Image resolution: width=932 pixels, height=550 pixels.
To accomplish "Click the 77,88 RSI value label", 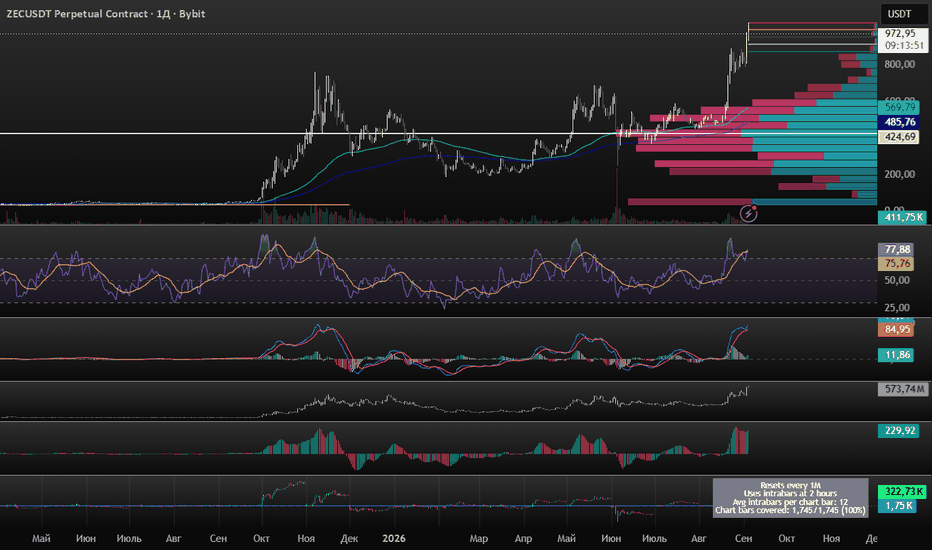I will [x=897, y=250].
